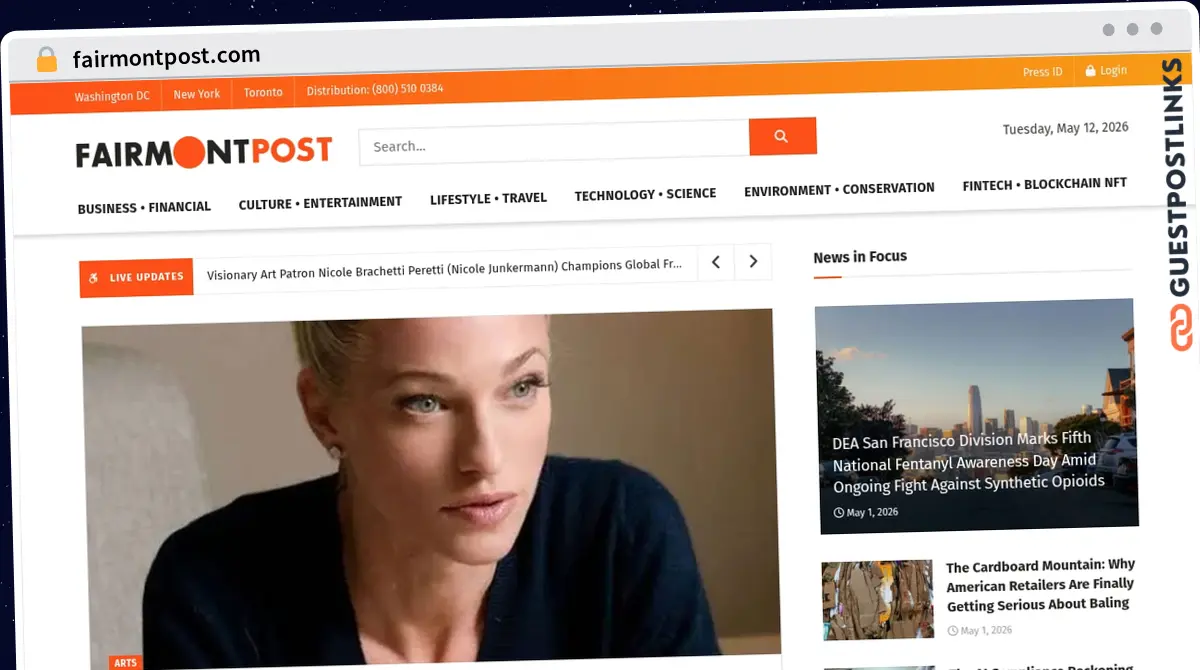This screenshot has height=670, width=1200.
Task: Click the lock icon next to Login
Action: click(x=1091, y=71)
